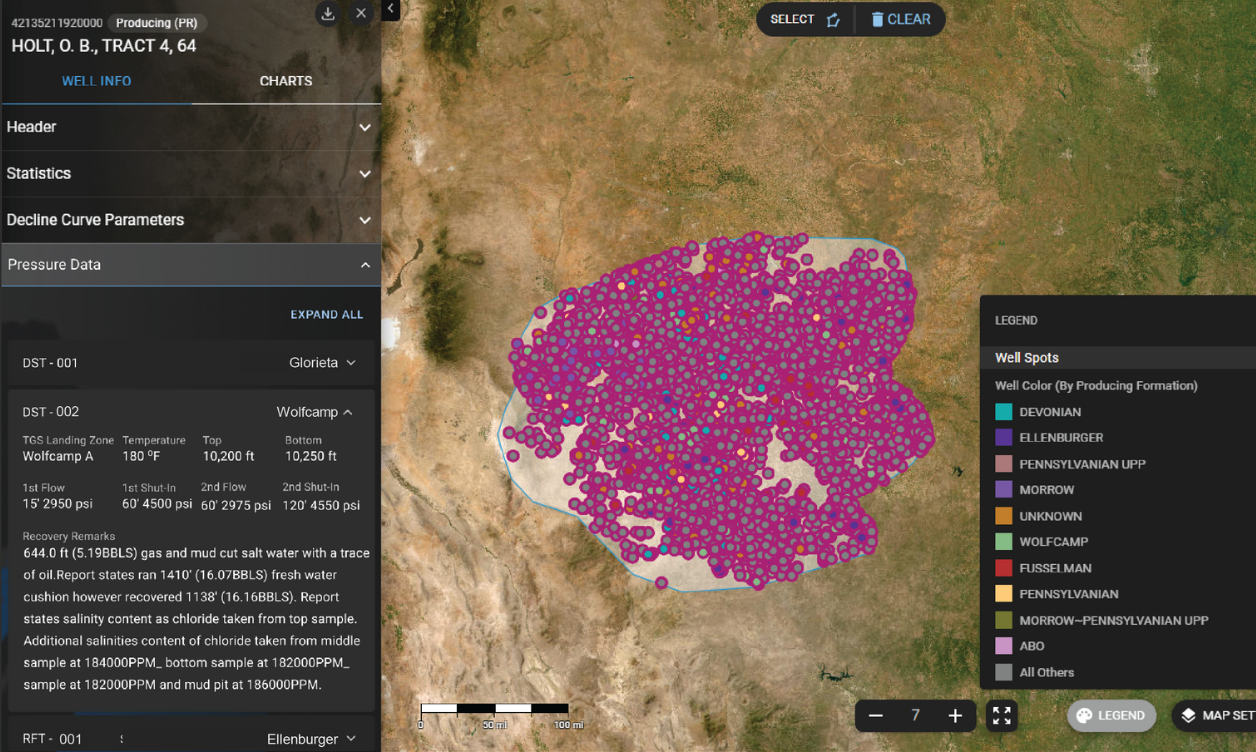Zoom in the map with plus
This screenshot has width=1256, height=752.
[x=955, y=715]
